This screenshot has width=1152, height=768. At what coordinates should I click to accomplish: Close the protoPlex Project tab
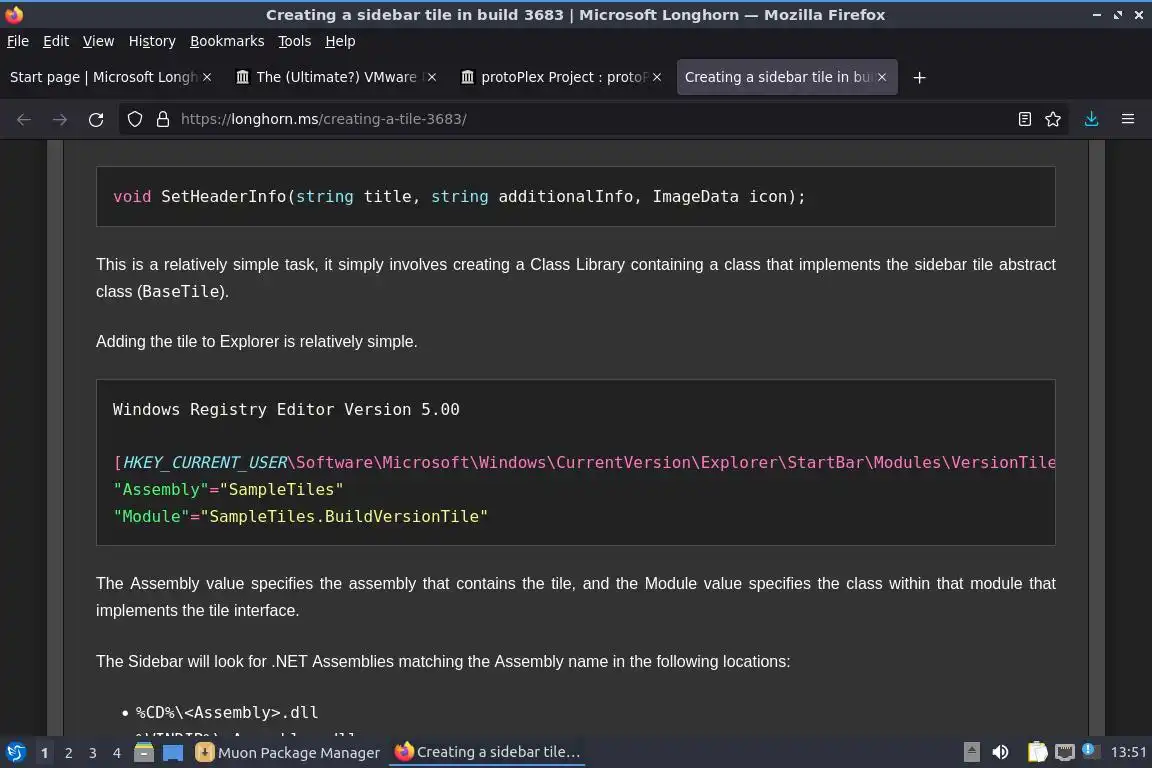pos(657,77)
